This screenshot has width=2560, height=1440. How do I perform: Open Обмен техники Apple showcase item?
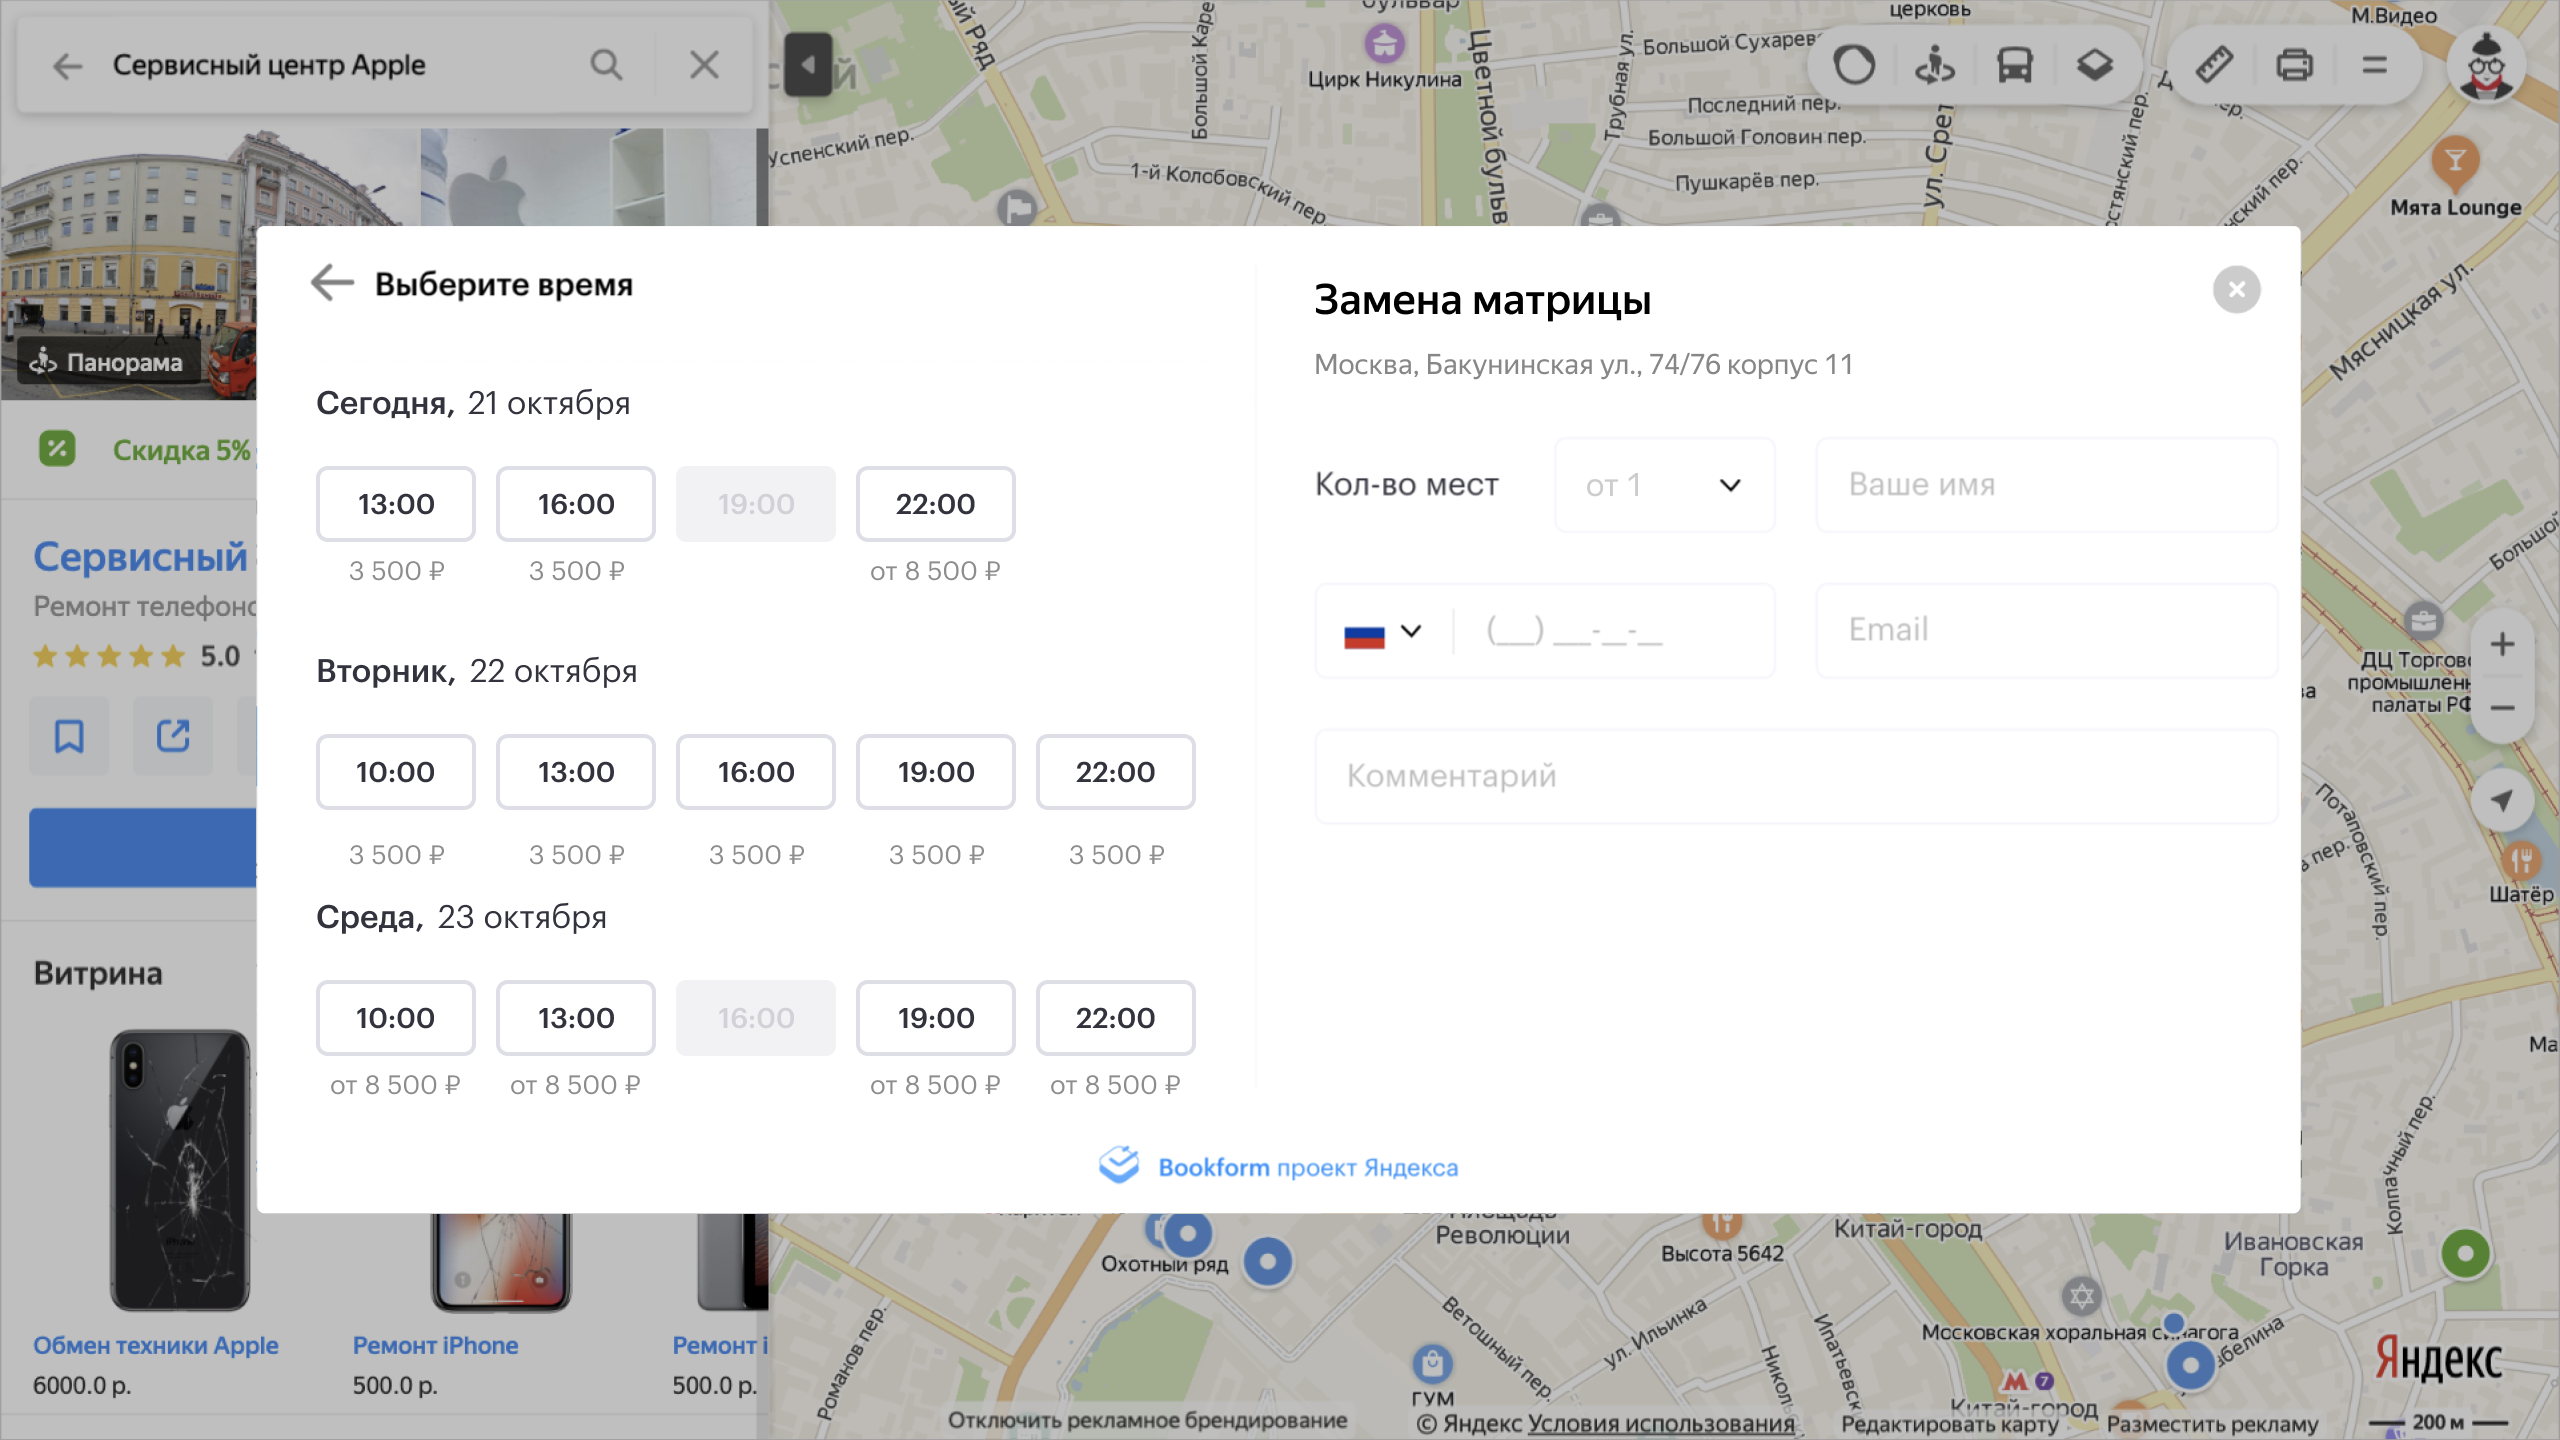click(x=155, y=1346)
